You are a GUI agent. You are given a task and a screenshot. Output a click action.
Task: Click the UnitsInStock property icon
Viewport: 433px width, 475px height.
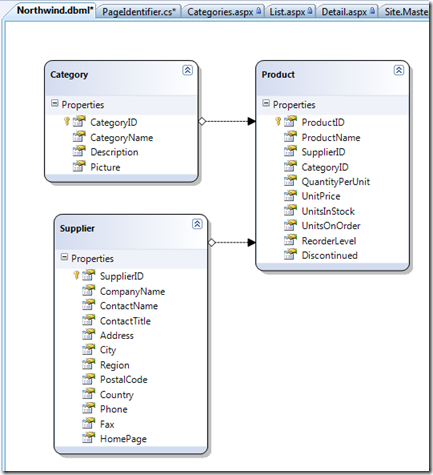point(290,211)
